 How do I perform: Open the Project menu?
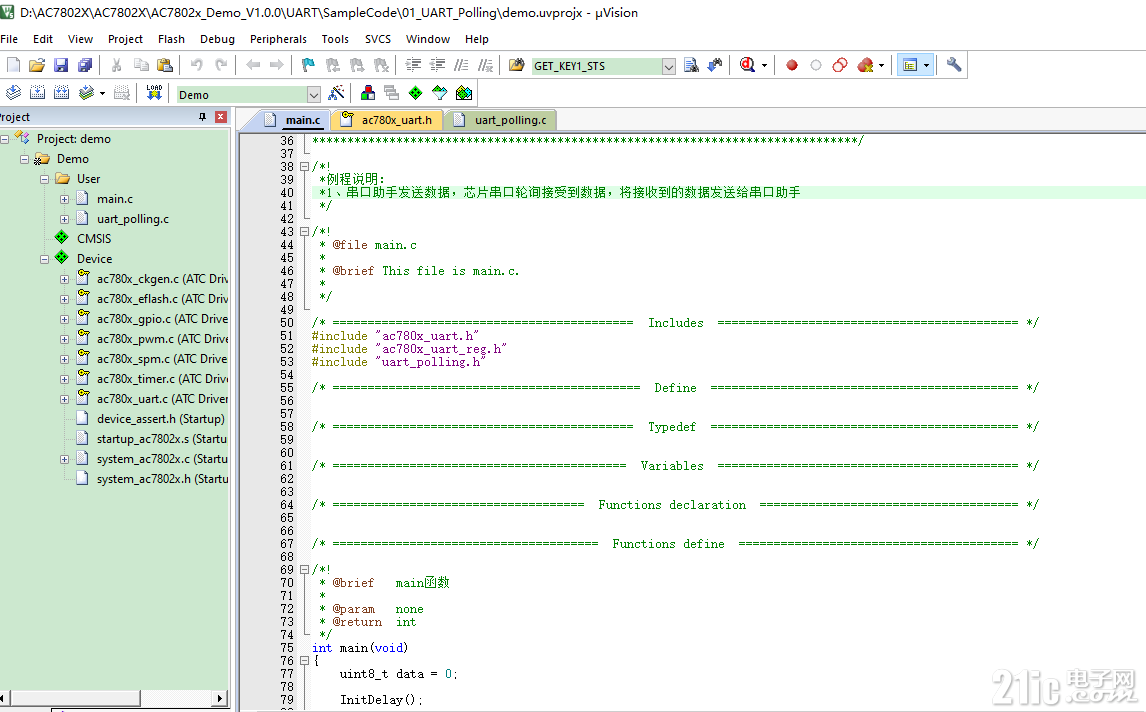coord(125,39)
